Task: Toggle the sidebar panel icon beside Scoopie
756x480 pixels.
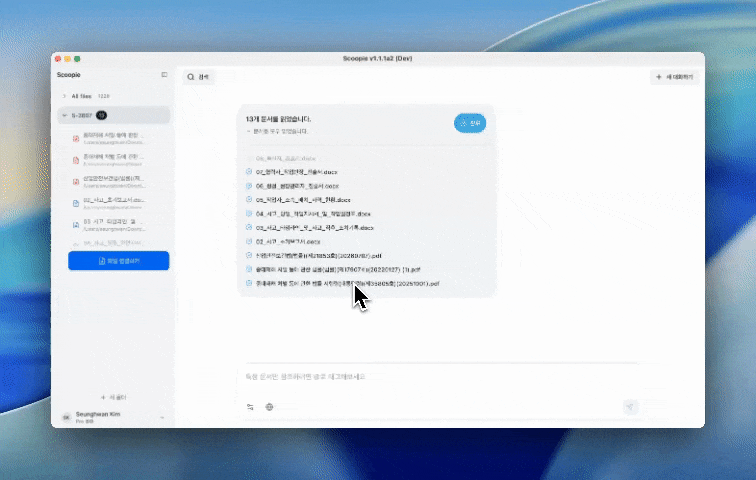Action: click(x=164, y=75)
